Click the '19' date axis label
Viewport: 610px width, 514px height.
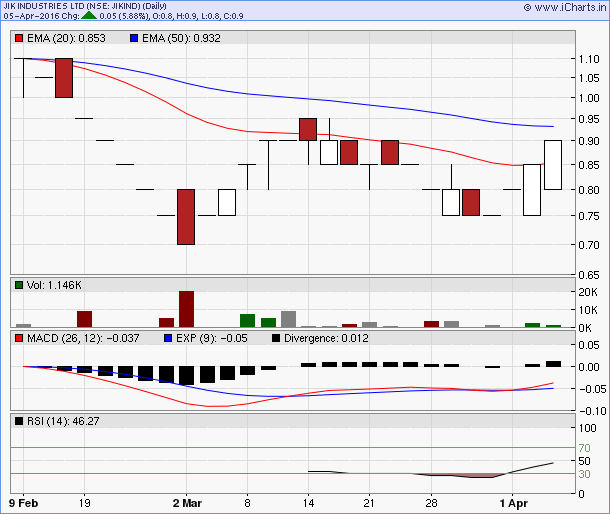click(x=84, y=503)
